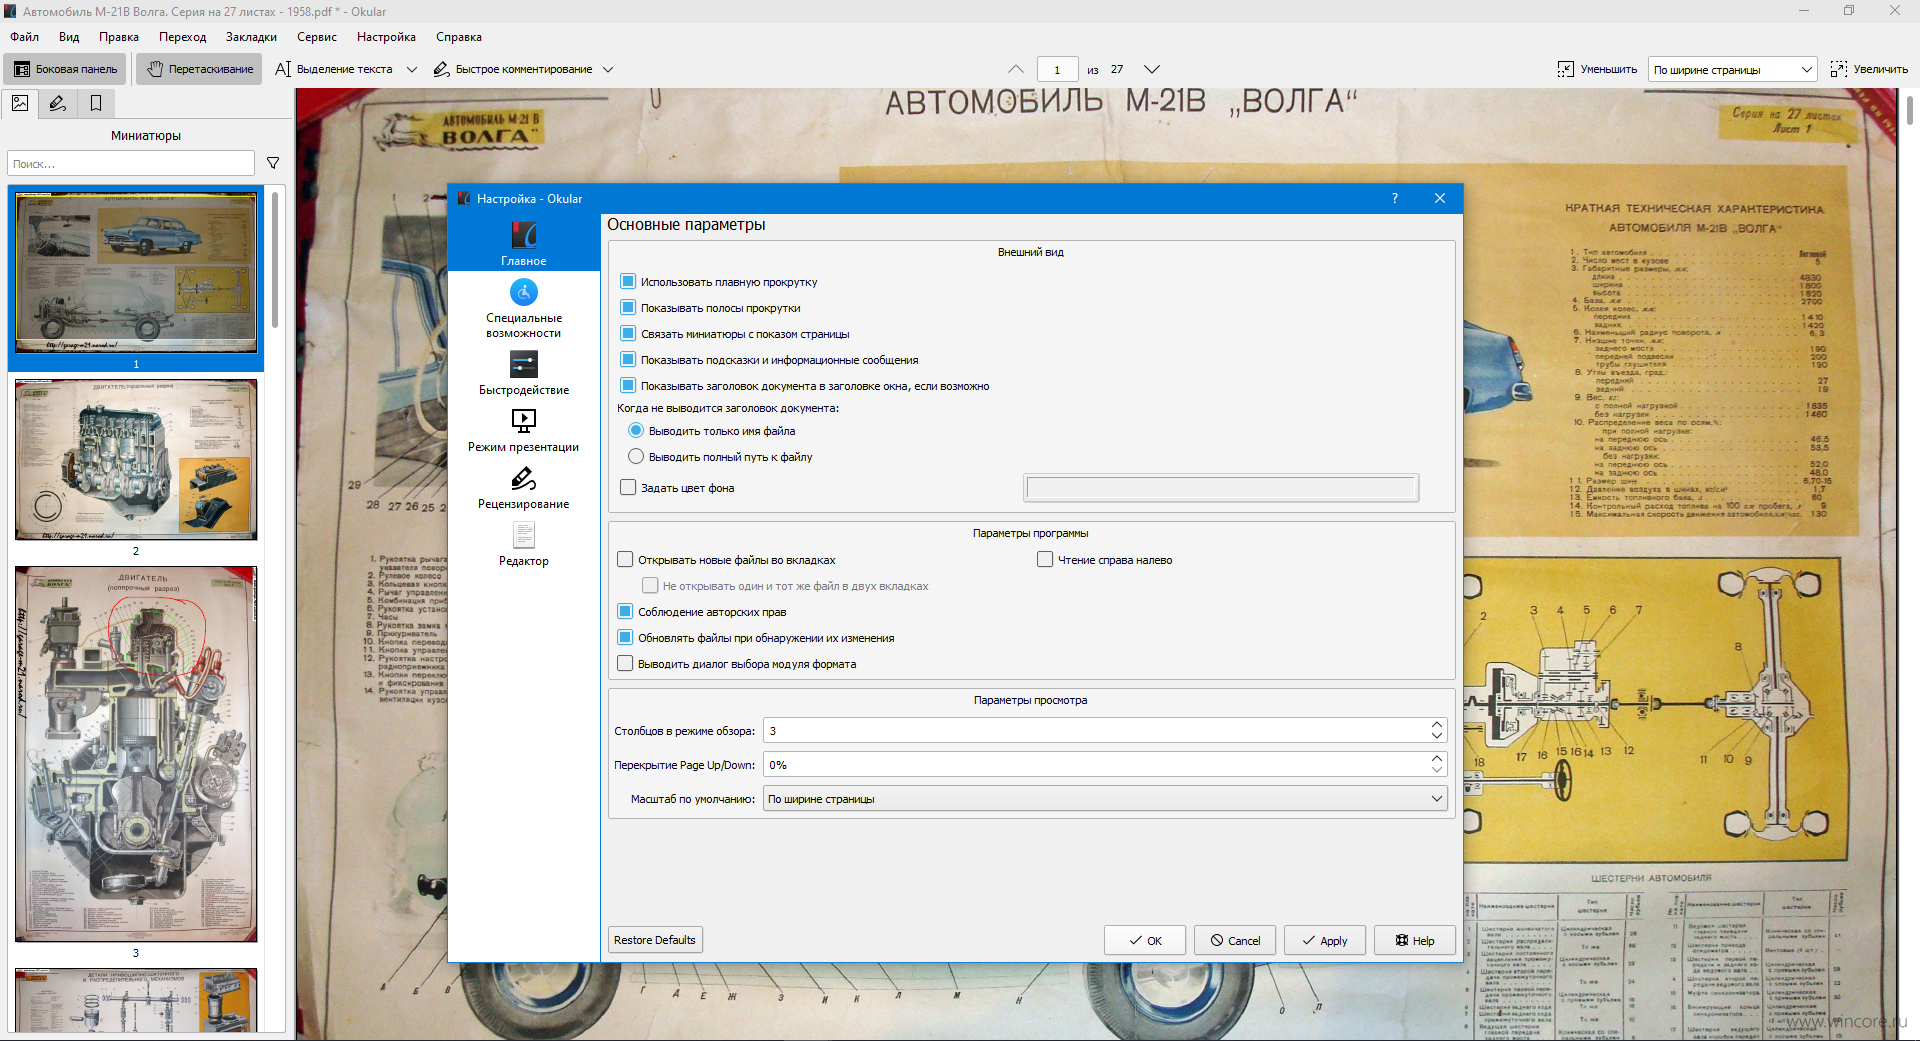Switch sidebar to annotations panel icon
1920x1041 pixels.
[x=58, y=103]
